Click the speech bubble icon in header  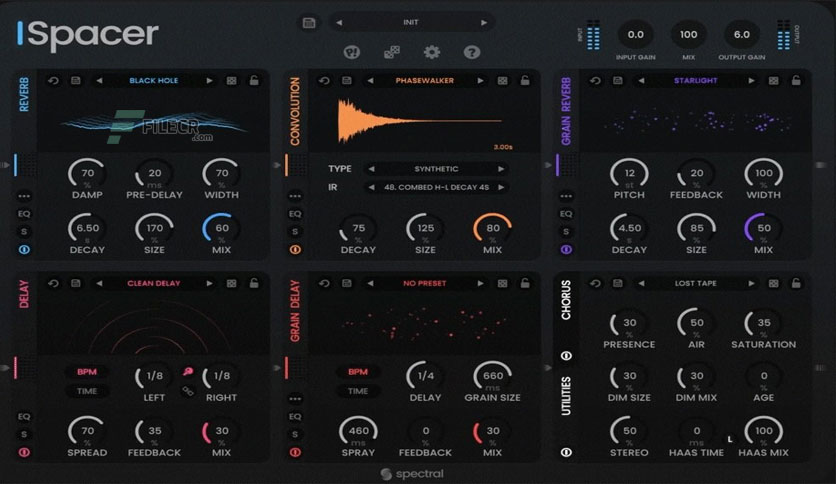(352, 52)
